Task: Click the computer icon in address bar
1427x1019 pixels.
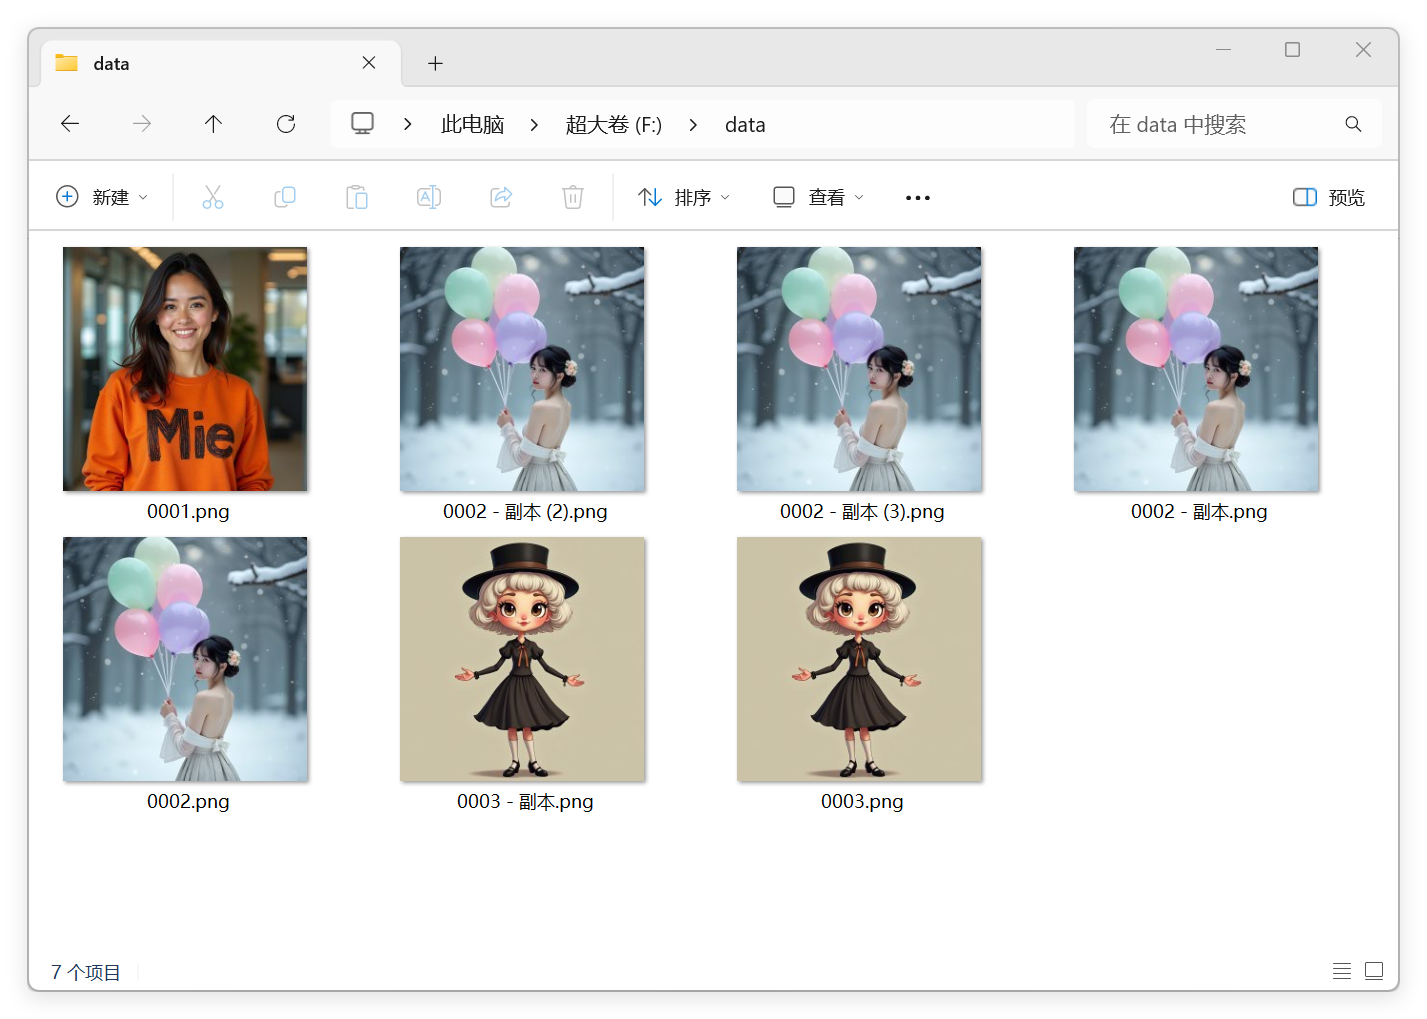Action: coord(362,124)
